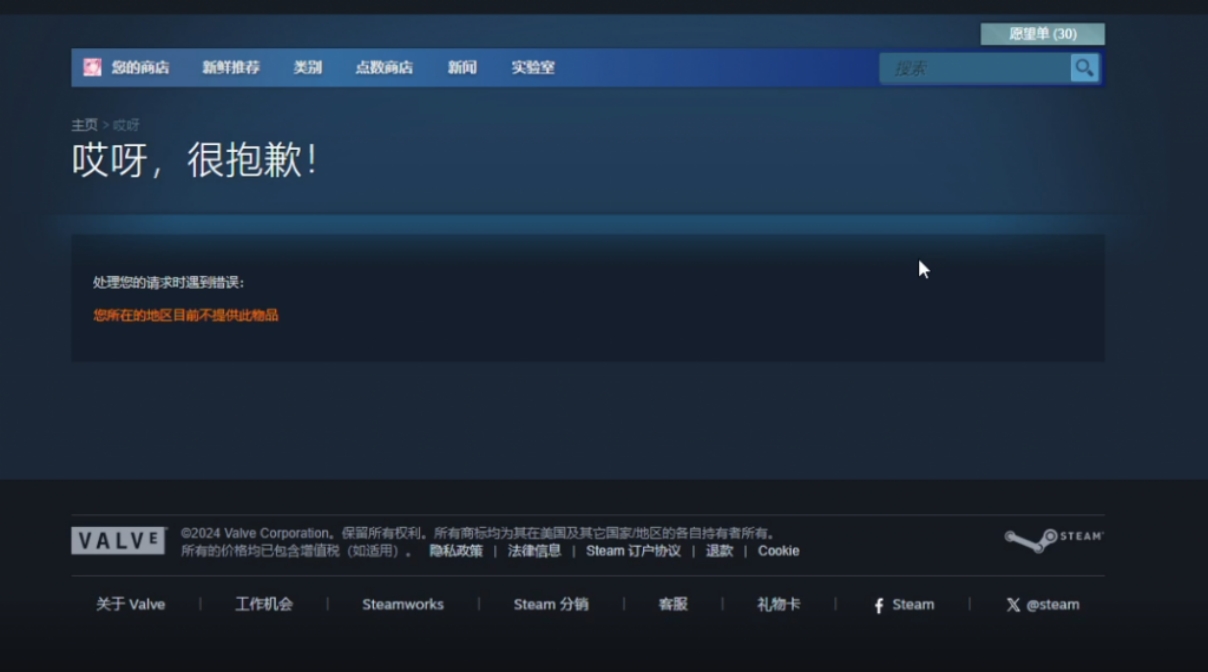Image resolution: width=1208 pixels, height=672 pixels.
Task: Open the 类别 menu
Action: pos(307,67)
